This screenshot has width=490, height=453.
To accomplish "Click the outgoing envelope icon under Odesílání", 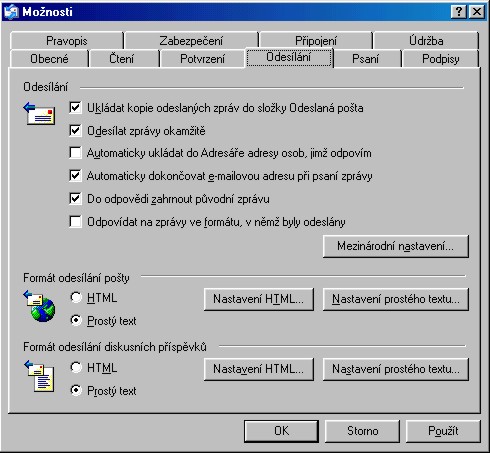I will (x=39, y=114).
